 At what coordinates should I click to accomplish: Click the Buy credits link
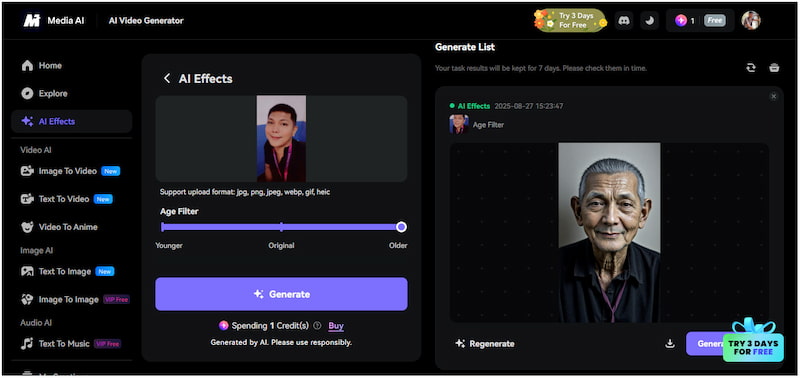pyautogui.click(x=336, y=325)
